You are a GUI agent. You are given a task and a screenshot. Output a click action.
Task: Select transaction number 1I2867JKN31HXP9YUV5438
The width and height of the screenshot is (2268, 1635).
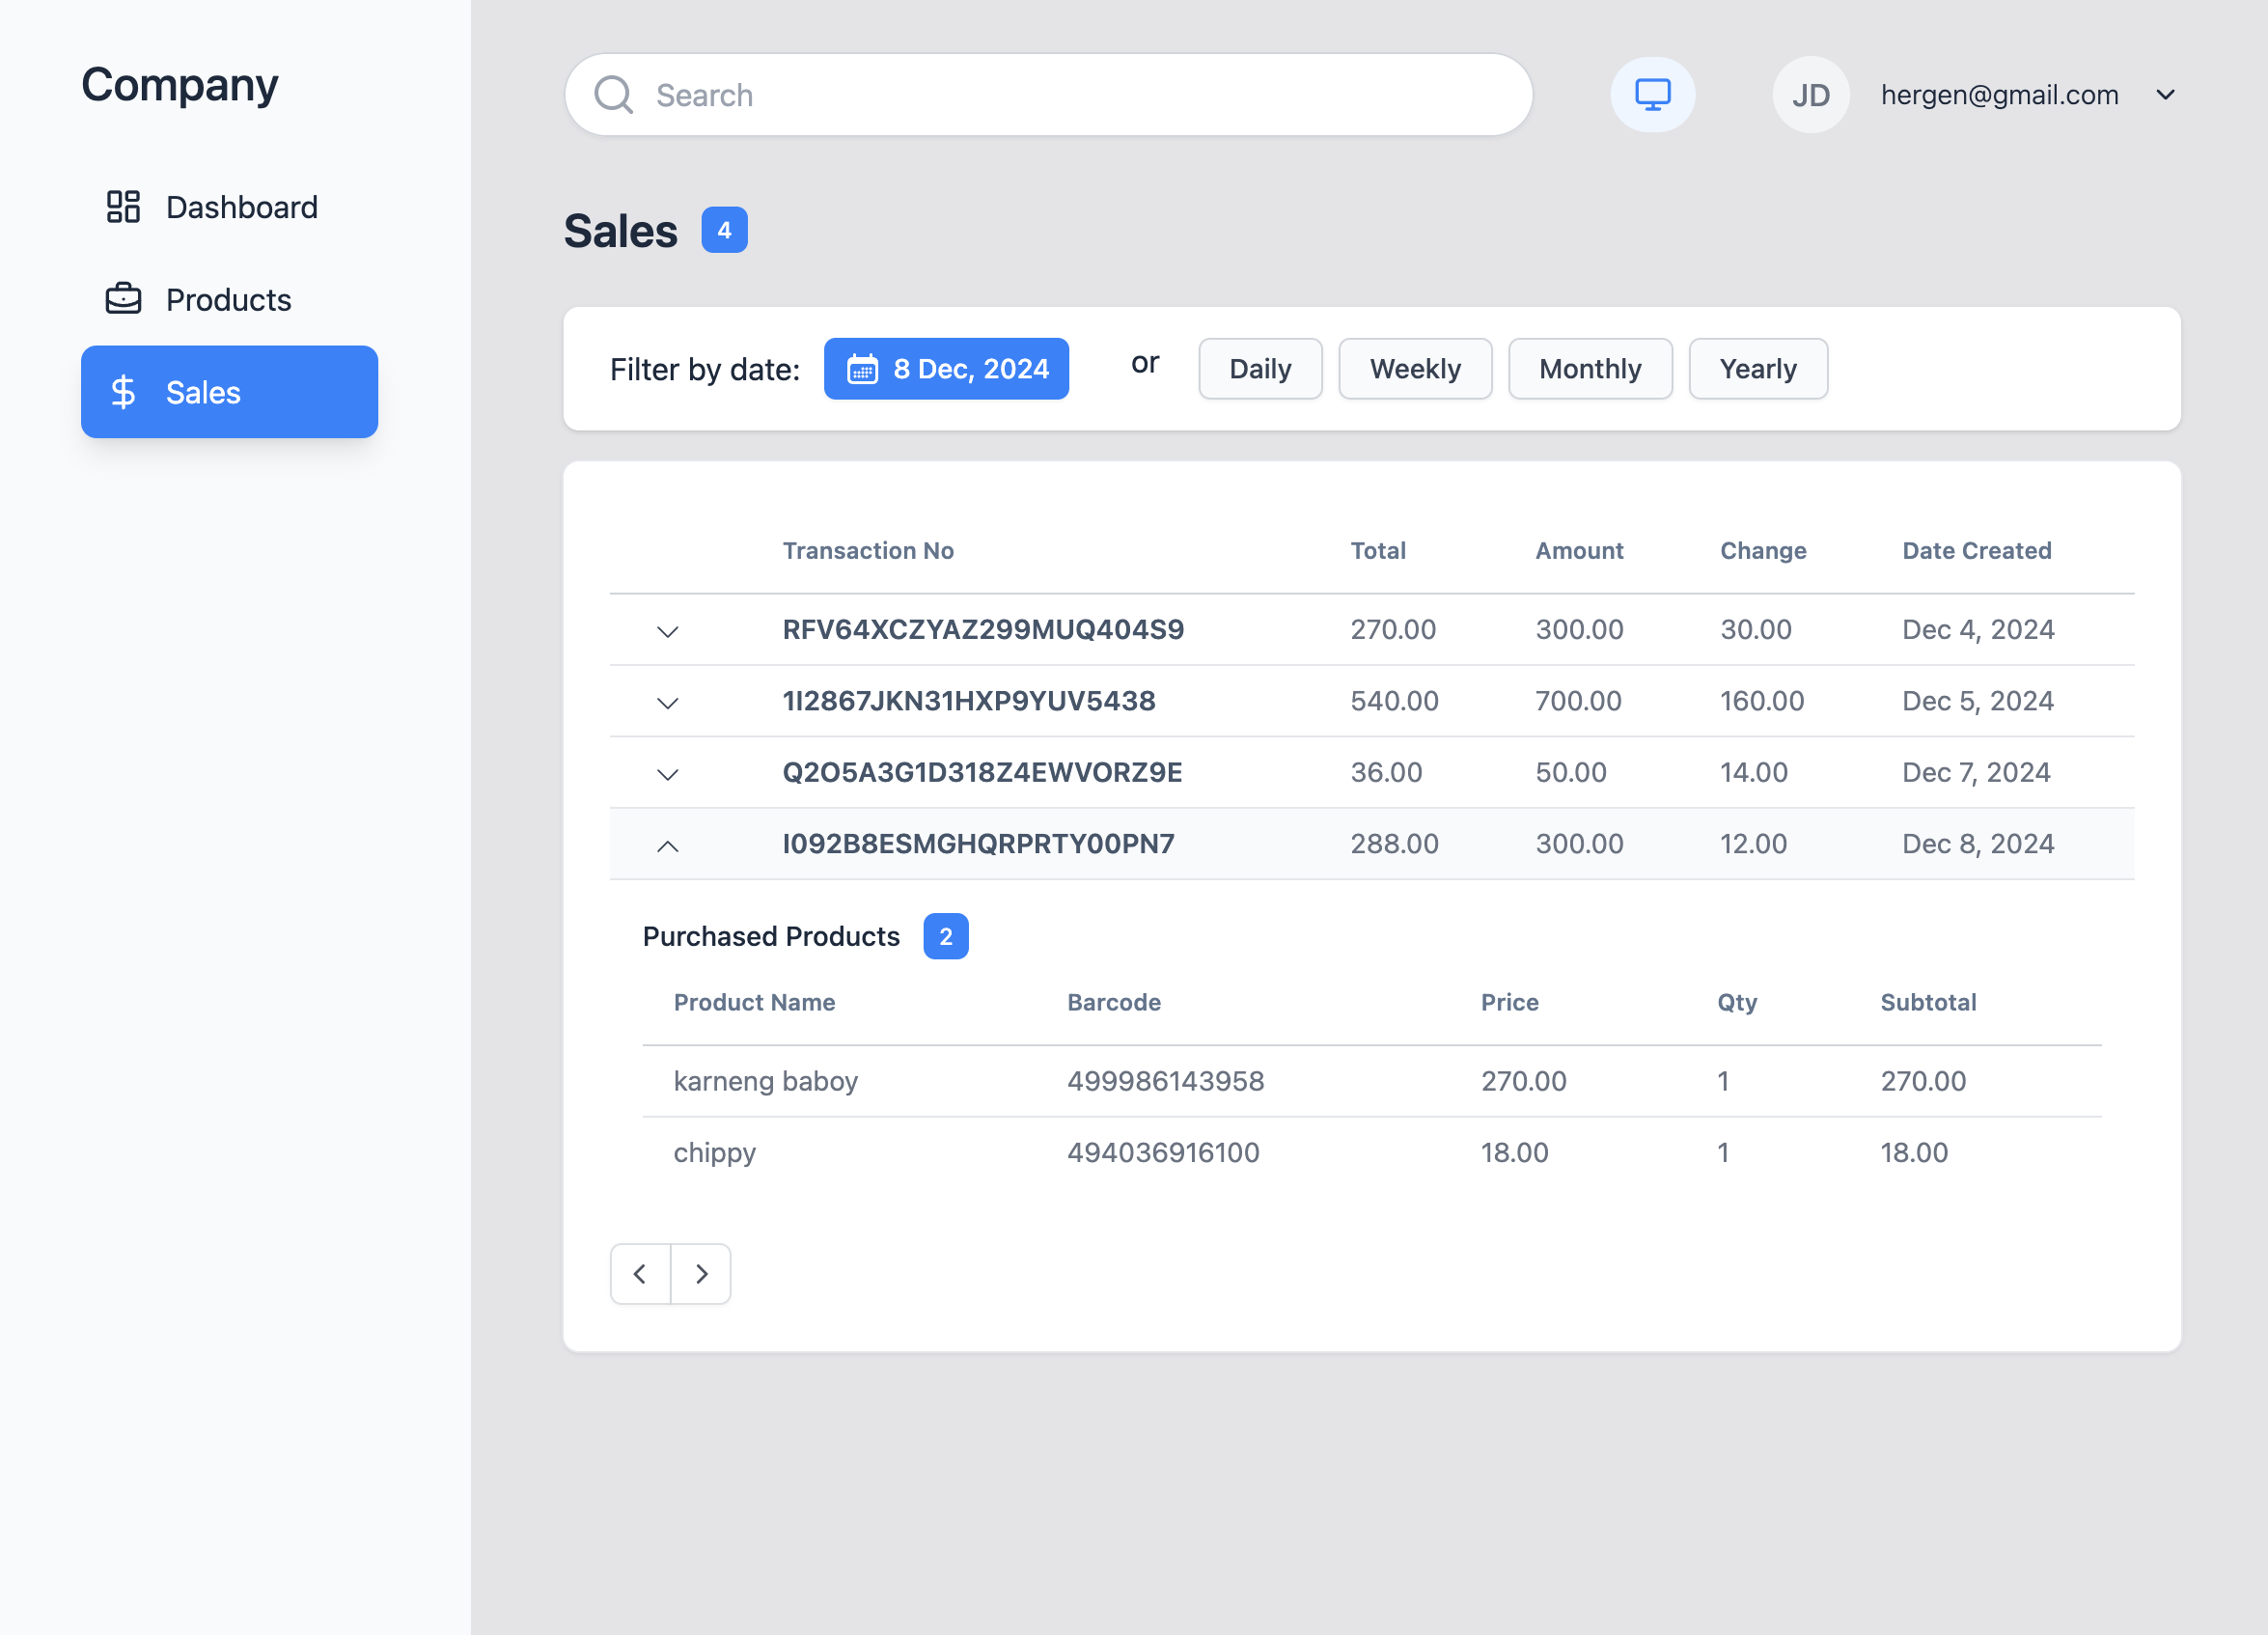969,701
